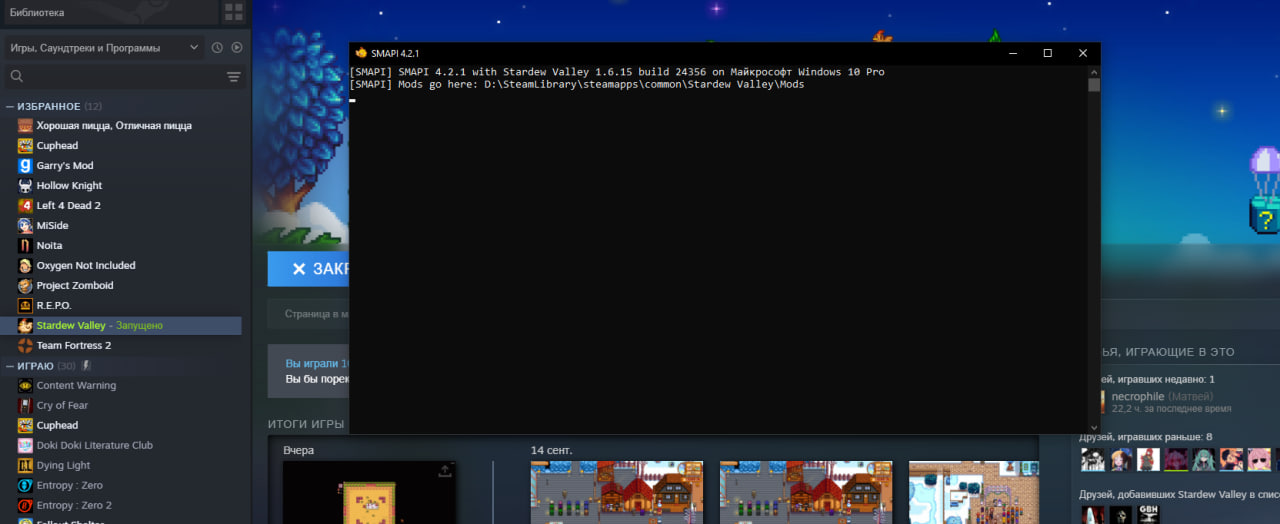The image size is (1280, 524).
Task: Click the Content Warning game icon
Action: click(25, 386)
